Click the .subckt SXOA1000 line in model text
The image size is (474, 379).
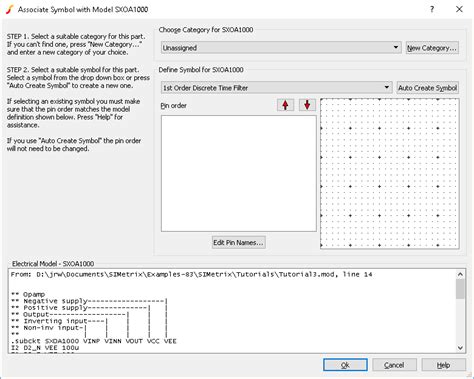pos(93,341)
